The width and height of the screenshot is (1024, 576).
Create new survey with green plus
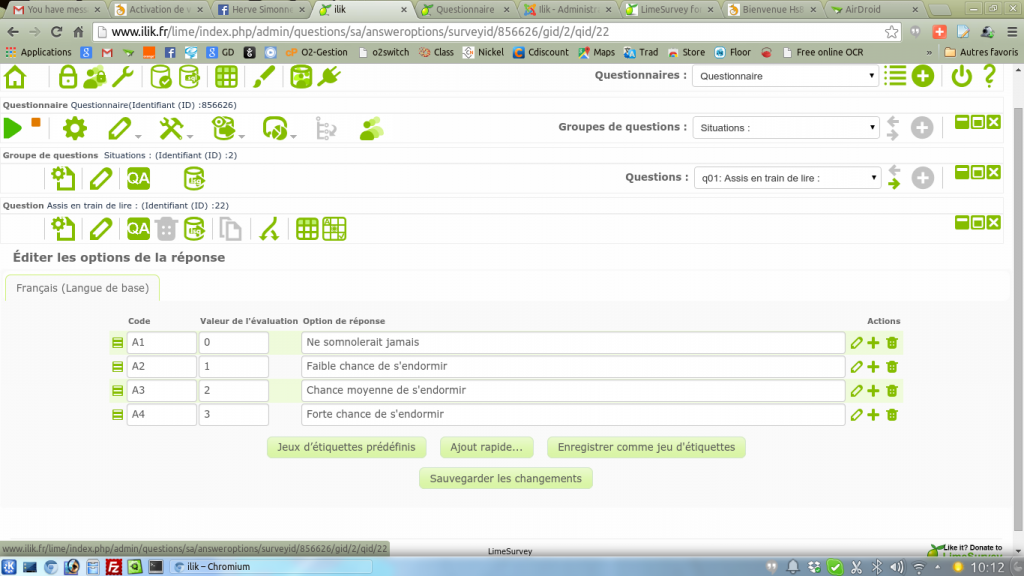tap(923, 76)
